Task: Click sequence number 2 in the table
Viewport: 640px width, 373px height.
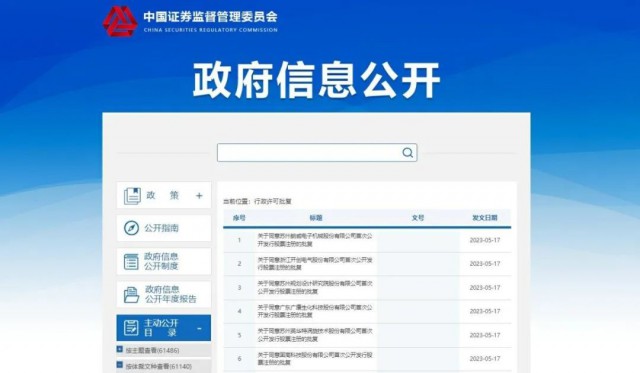Action: coord(240,264)
